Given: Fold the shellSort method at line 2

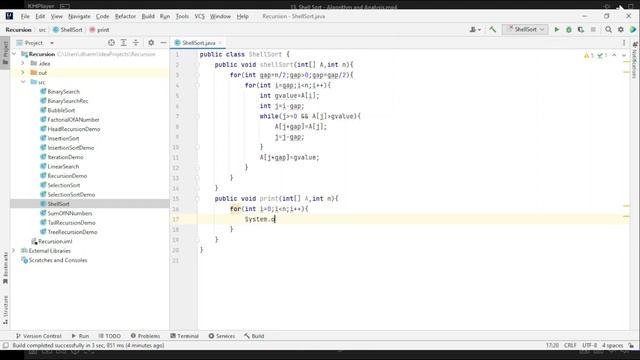Looking at the screenshot, I should tap(197, 64).
